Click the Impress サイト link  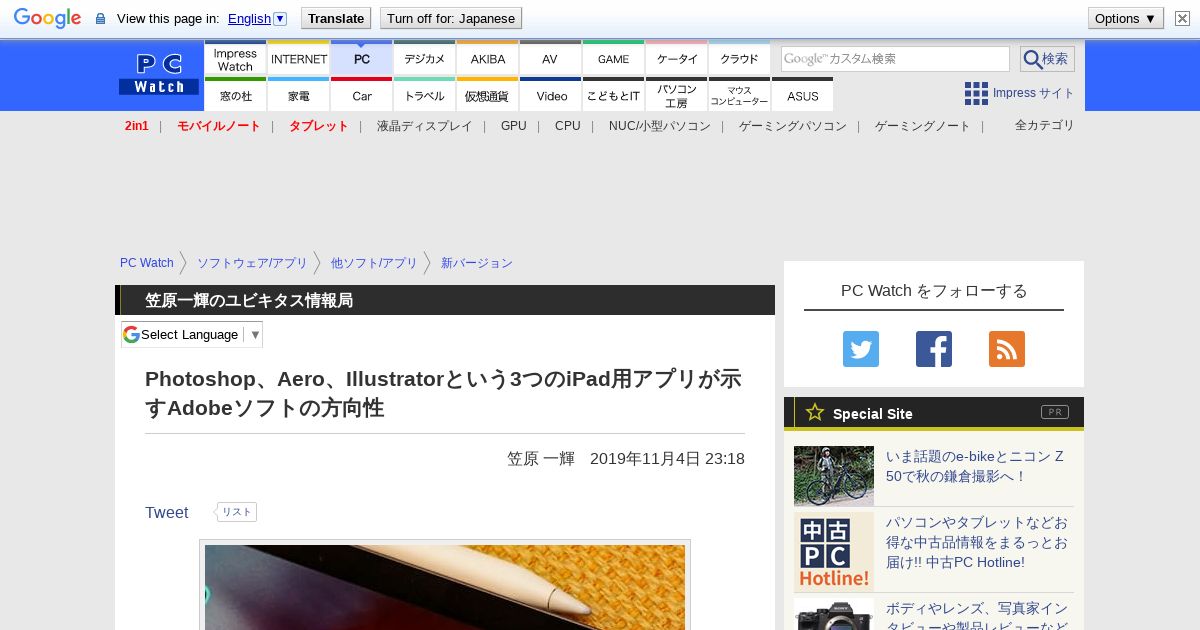(x=1034, y=93)
